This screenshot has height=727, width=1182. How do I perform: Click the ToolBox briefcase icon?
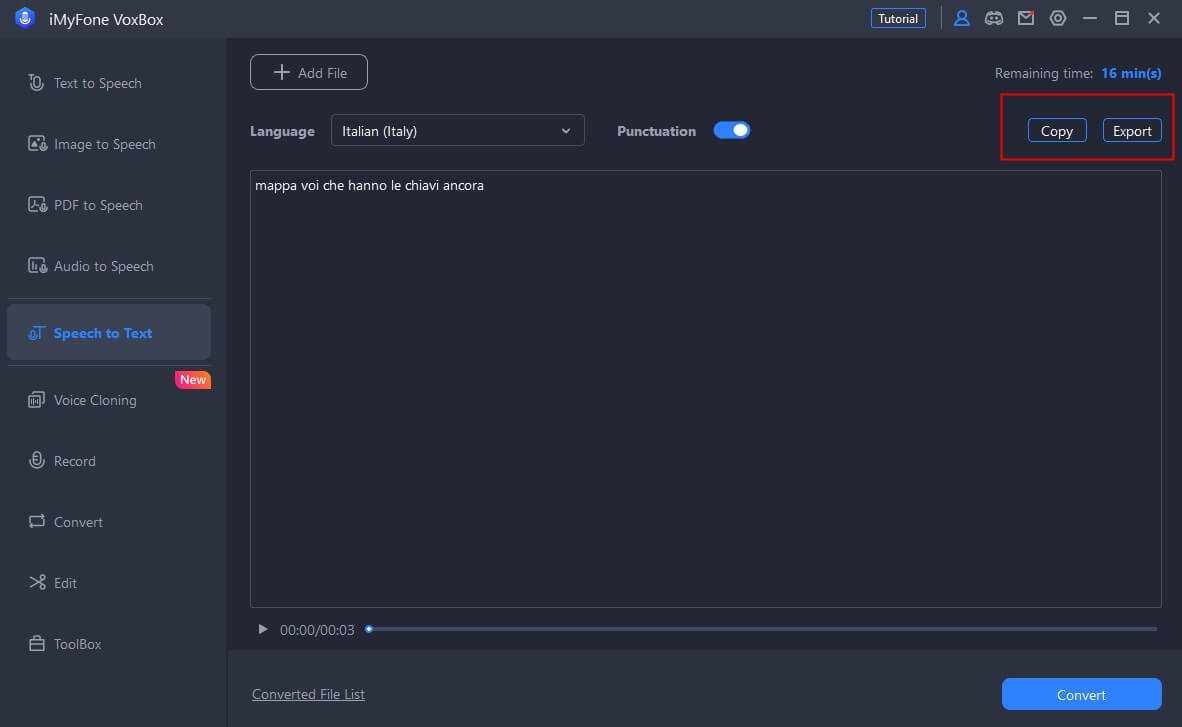point(36,643)
